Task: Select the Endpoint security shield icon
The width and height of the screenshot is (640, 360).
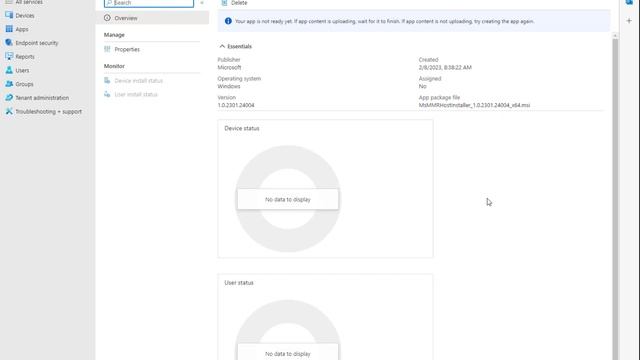Action: [9, 42]
